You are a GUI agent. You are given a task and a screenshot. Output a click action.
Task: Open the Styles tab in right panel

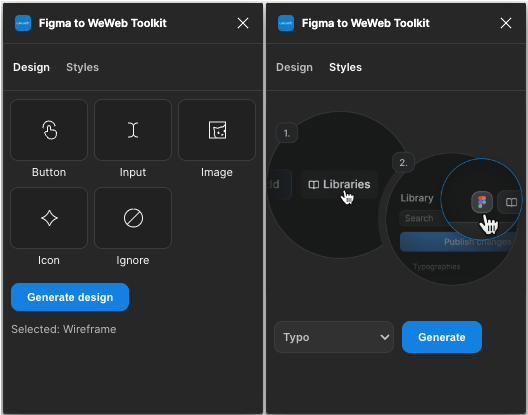pos(345,67)
